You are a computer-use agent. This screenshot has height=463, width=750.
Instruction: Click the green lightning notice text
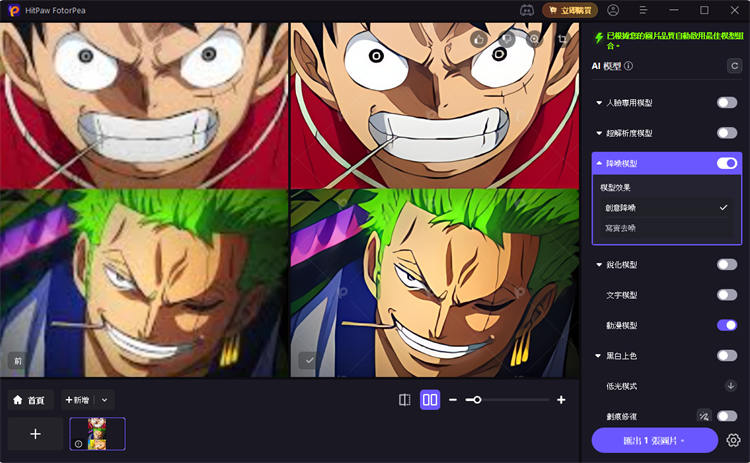tap(674, 41)
